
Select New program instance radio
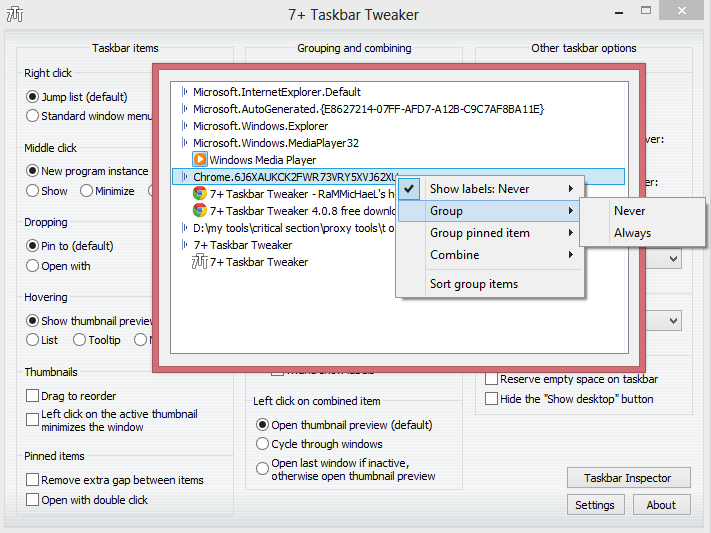[x=32, y=171]
